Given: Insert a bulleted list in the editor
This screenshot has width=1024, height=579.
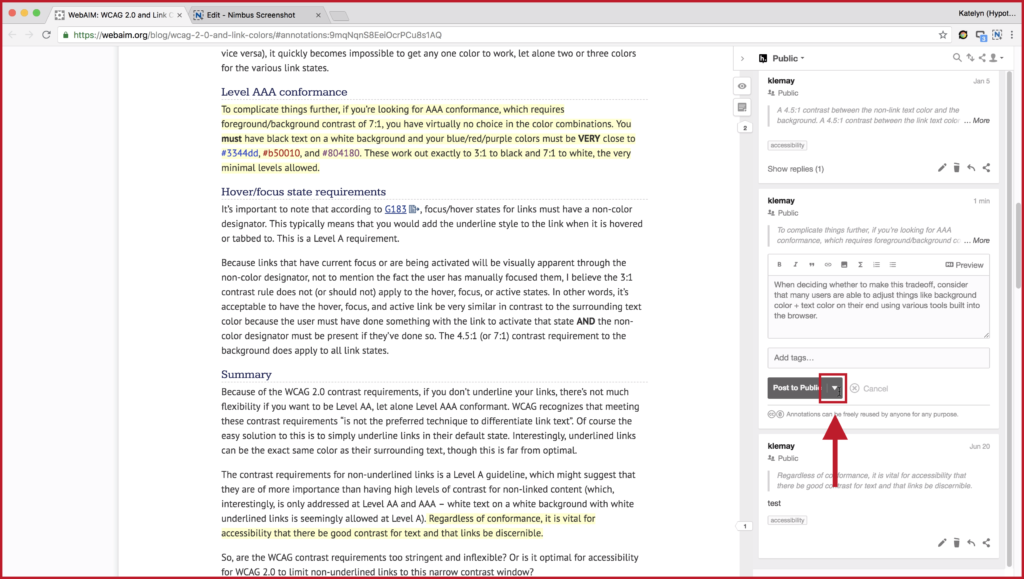Looking at the screenshot, I should click(x=893, y=265).
